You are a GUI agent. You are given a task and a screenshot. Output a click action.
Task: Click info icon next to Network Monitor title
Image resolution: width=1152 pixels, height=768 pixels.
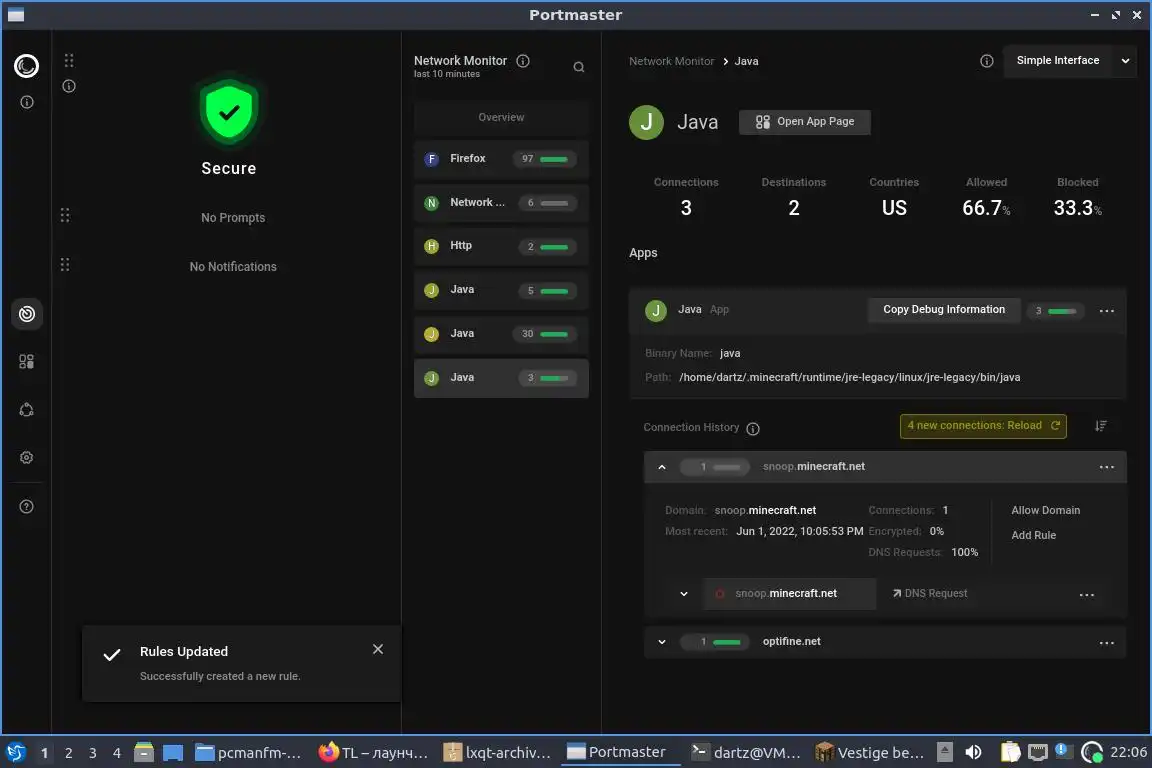[x=523, y=61]
